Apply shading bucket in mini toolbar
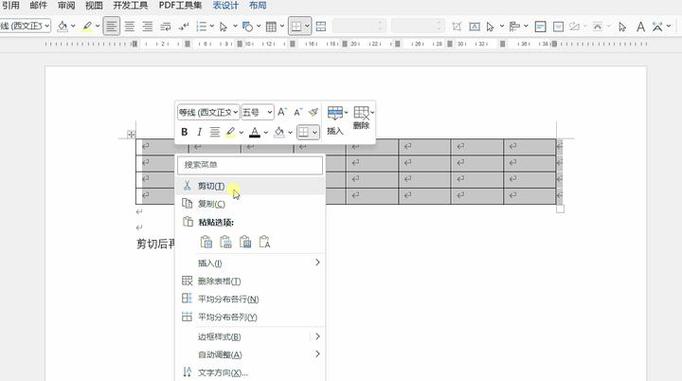Viewport: 682px width, 381px height. 279,132
